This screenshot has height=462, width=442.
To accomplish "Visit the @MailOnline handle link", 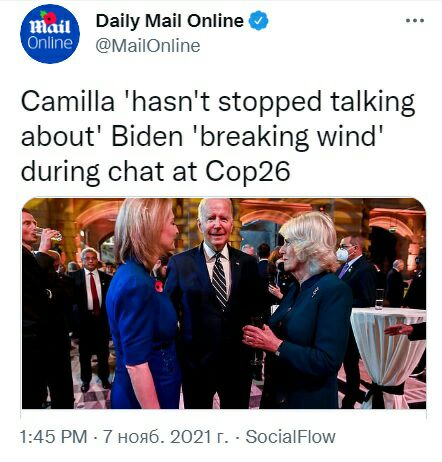I will [x=148, y=46].
